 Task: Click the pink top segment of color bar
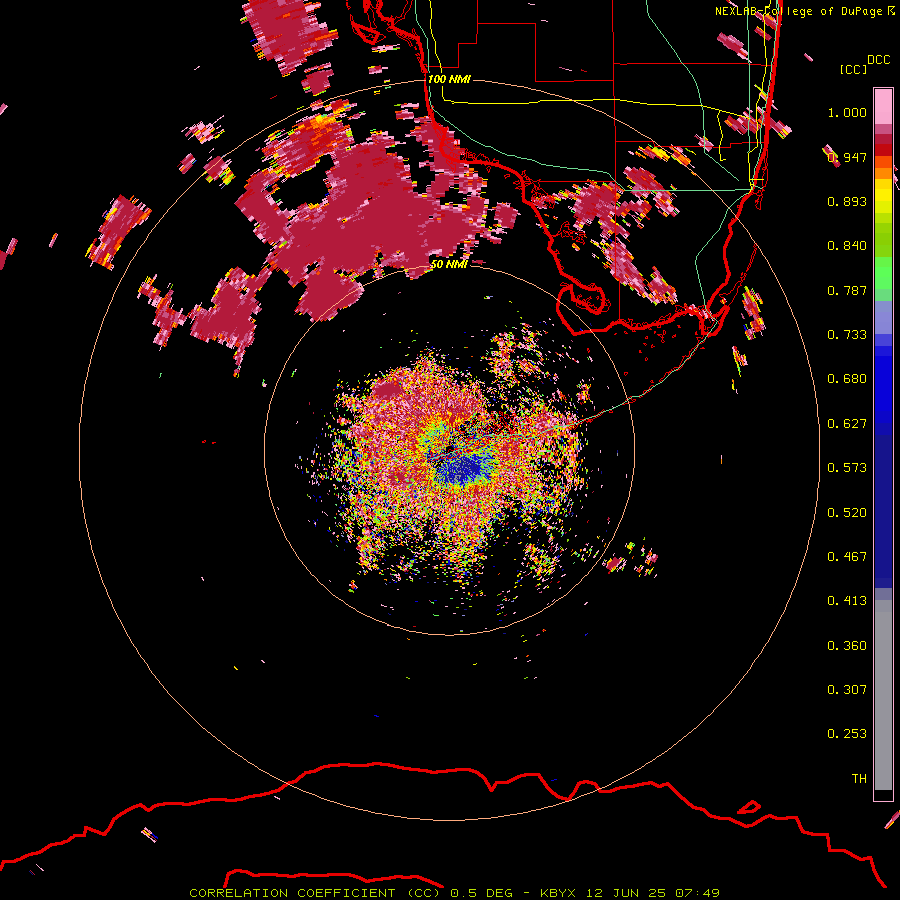coord(883,107)
